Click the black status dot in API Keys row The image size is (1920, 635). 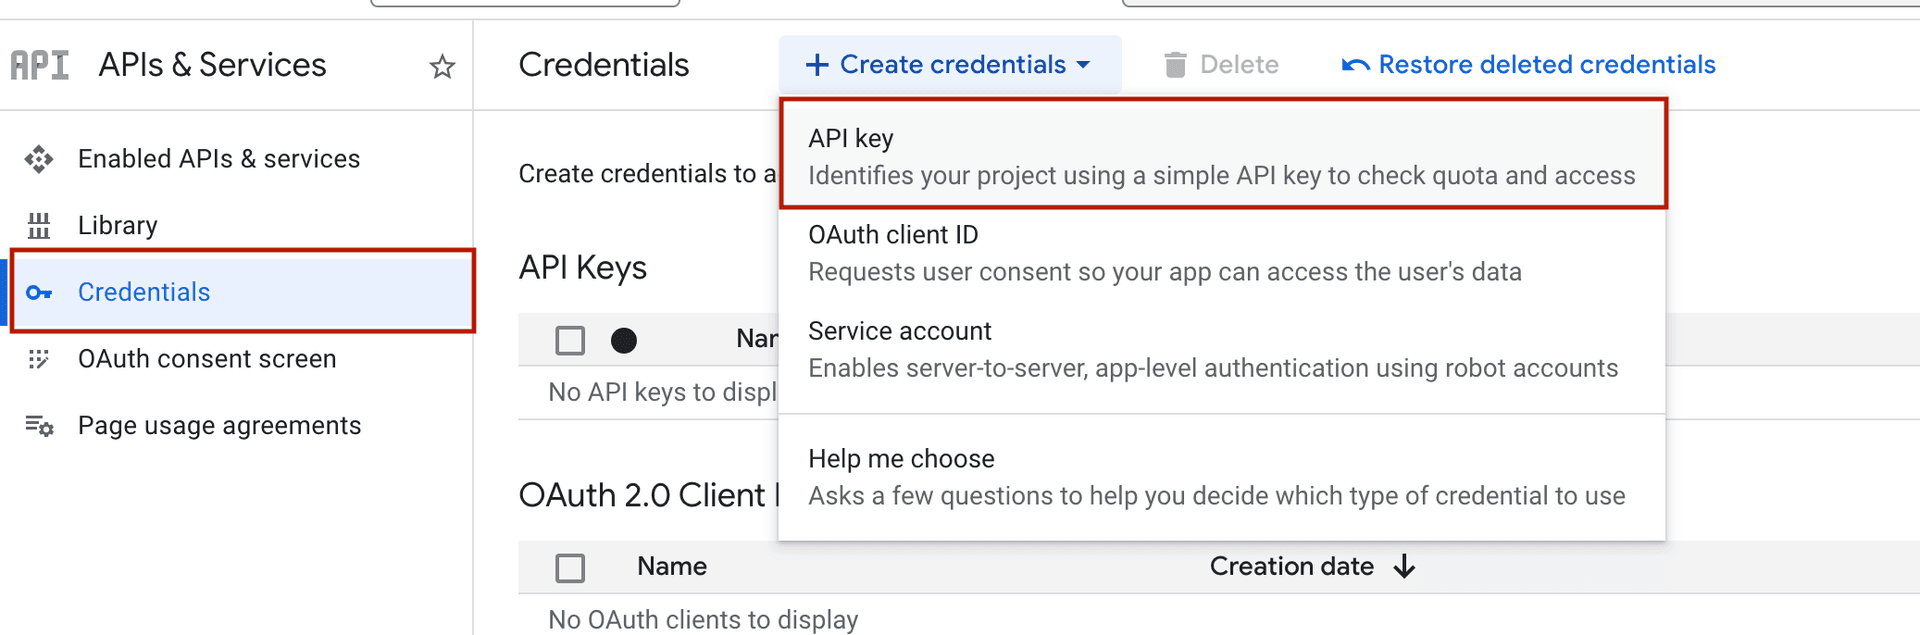[624, 340]
